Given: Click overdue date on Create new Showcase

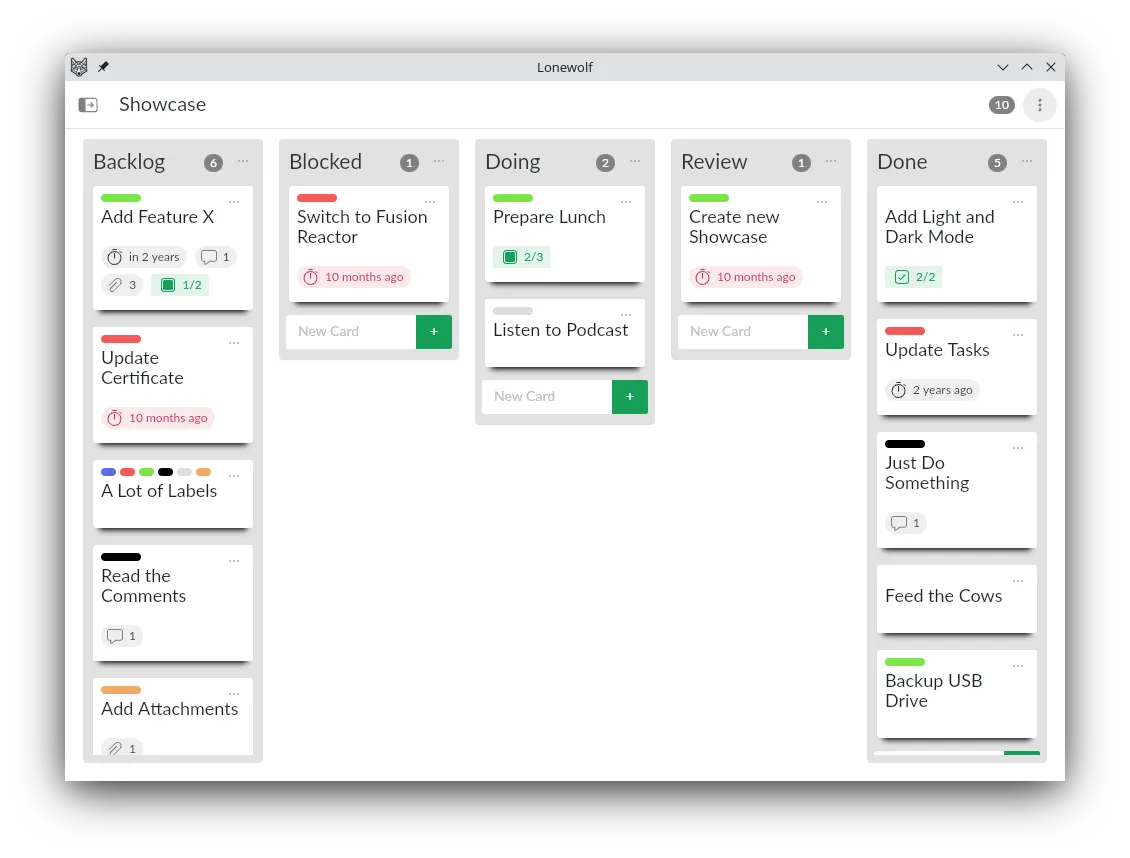Looking at the screenshot, I should [x=746, y=277].
